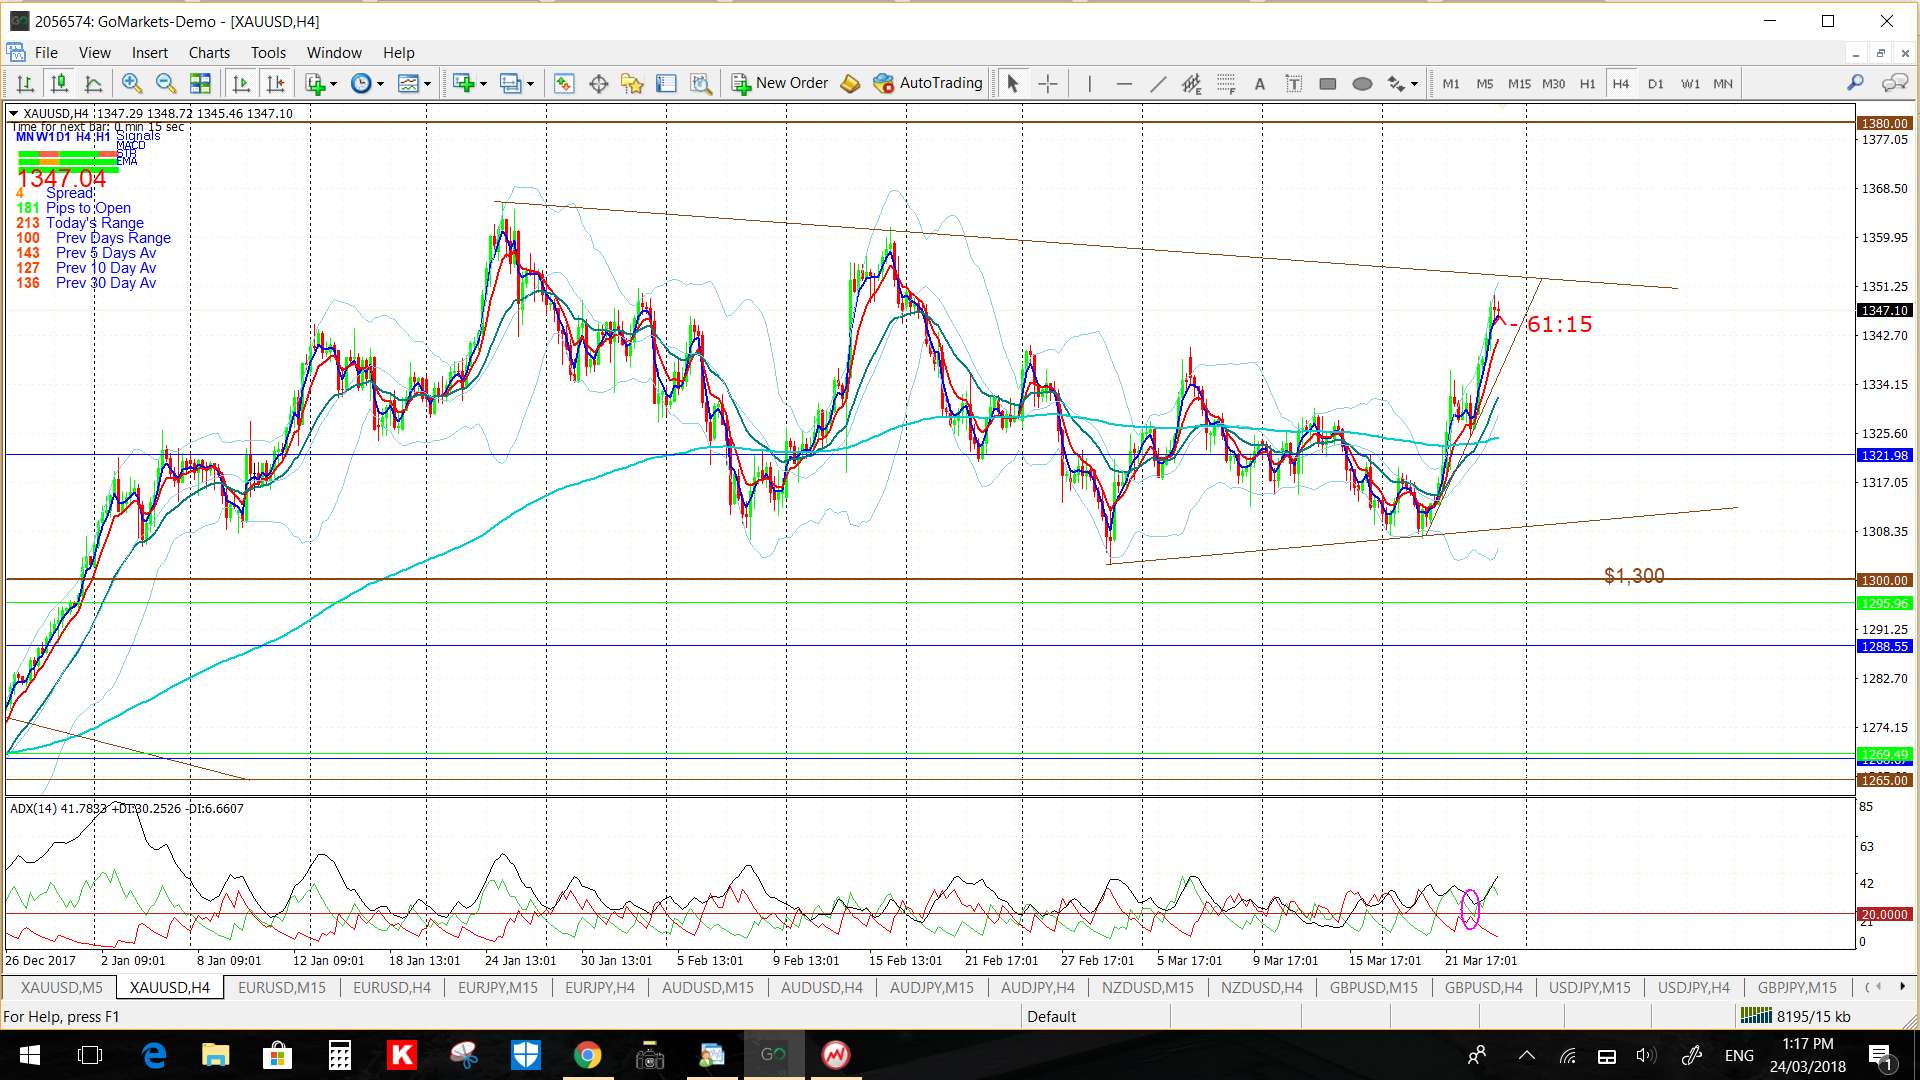This screenshot has height=1080, width=1920.
Task: Open the profiles dropdown arrow
Action: [530, 84]
